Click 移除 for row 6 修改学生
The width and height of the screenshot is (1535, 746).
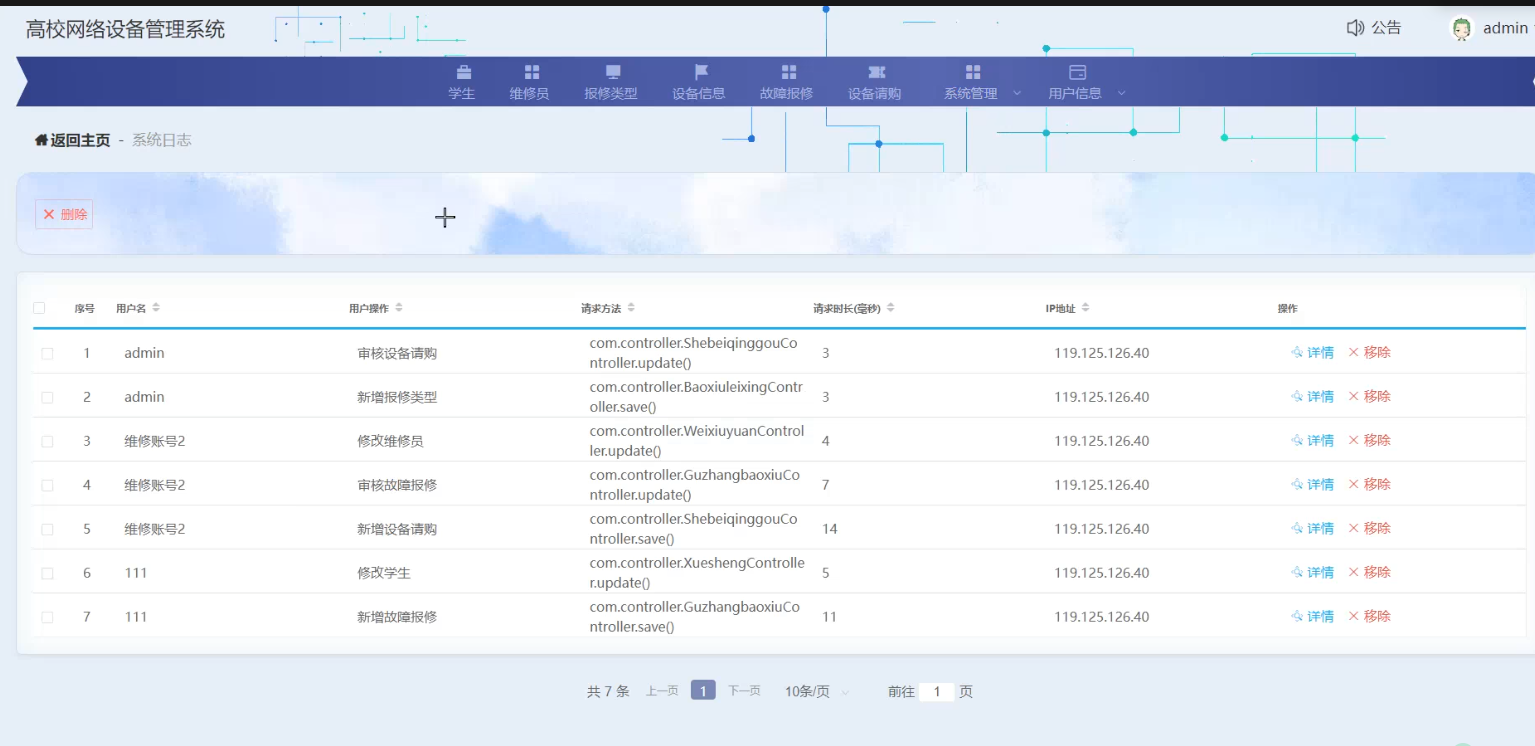pyautogui.click(x=1369, y=572)
